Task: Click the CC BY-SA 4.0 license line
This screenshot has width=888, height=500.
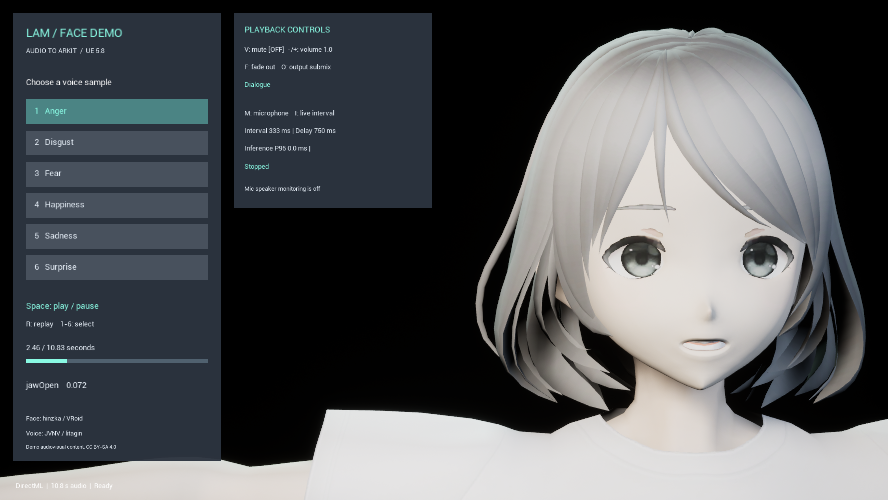Action: click(x=71, y=447)
